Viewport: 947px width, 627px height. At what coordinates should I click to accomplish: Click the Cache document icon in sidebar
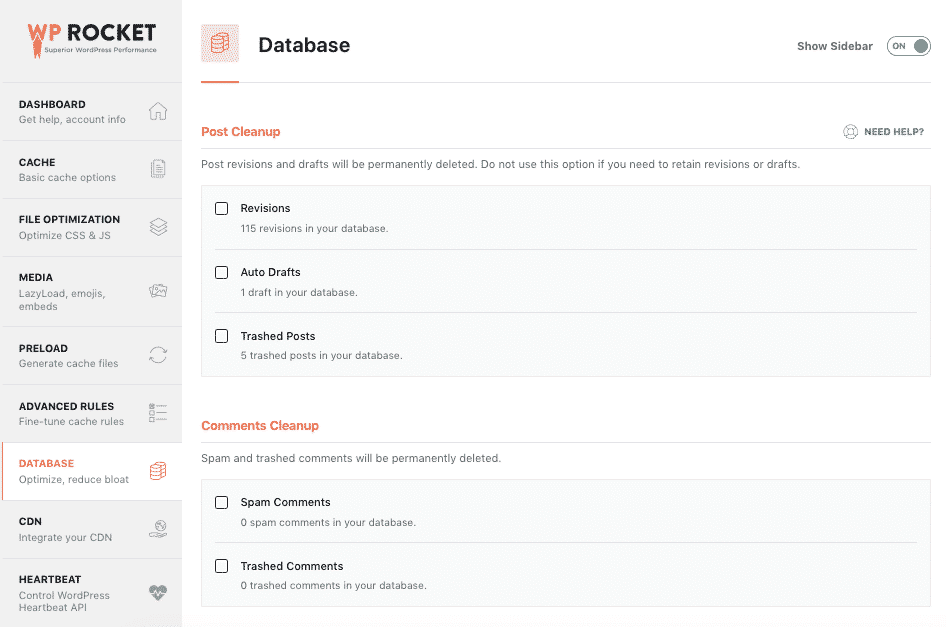click(158, 169)
